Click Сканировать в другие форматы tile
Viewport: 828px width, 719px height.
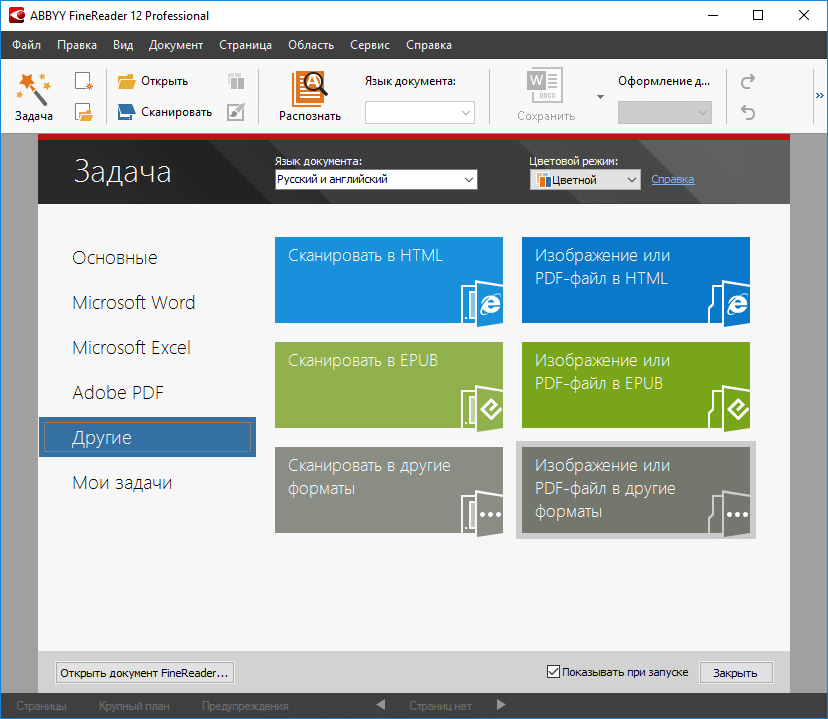(x=389, y=490)
